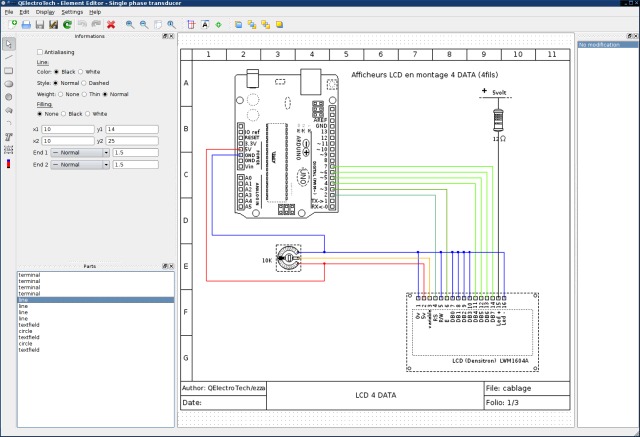Viewport: 640px width, 437px height.
Task: Select the first circle part in list
Action: click(26, 332)
